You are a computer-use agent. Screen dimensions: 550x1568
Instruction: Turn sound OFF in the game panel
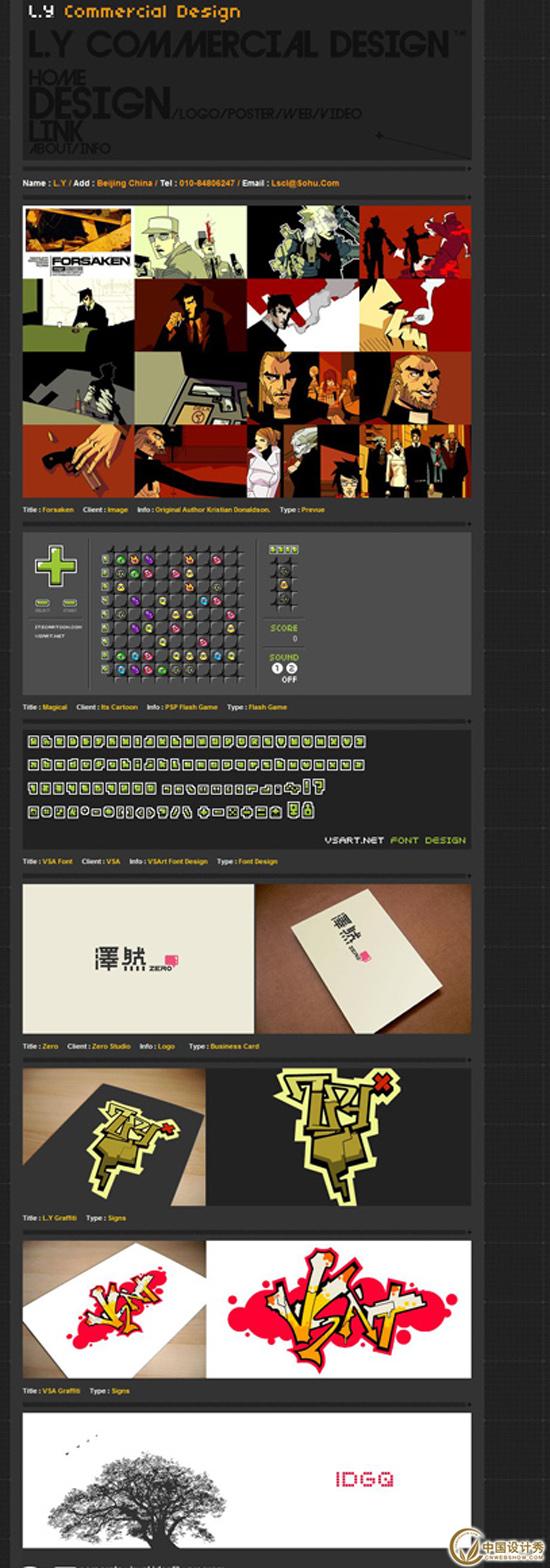tap(289, 680)
